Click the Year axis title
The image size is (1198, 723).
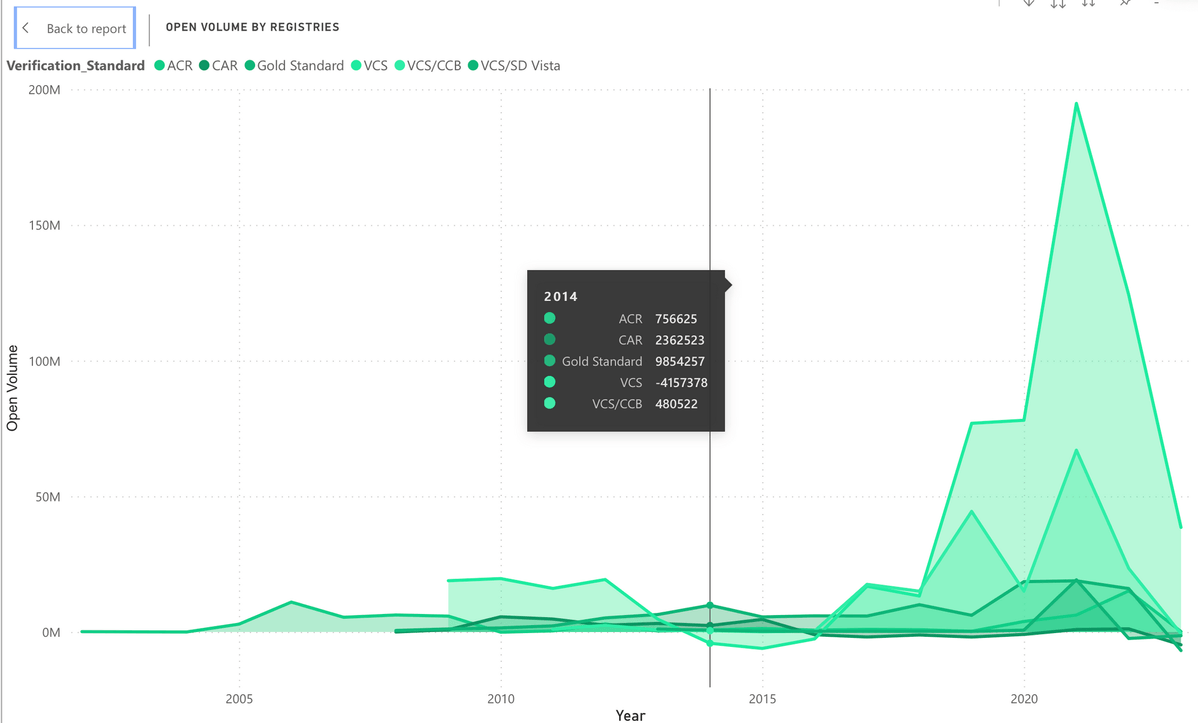click(630, 715)
